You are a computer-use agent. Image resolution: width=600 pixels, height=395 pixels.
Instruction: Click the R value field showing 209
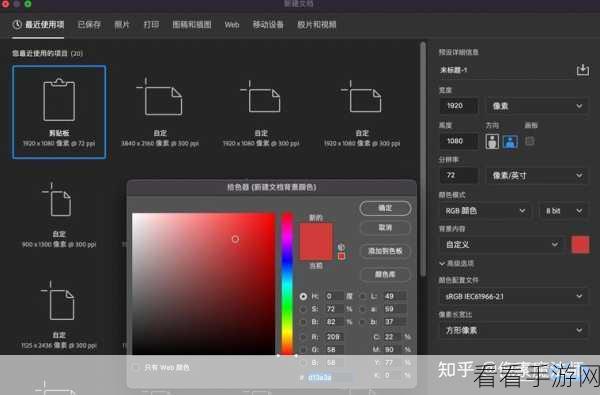(x=334, y=337)
